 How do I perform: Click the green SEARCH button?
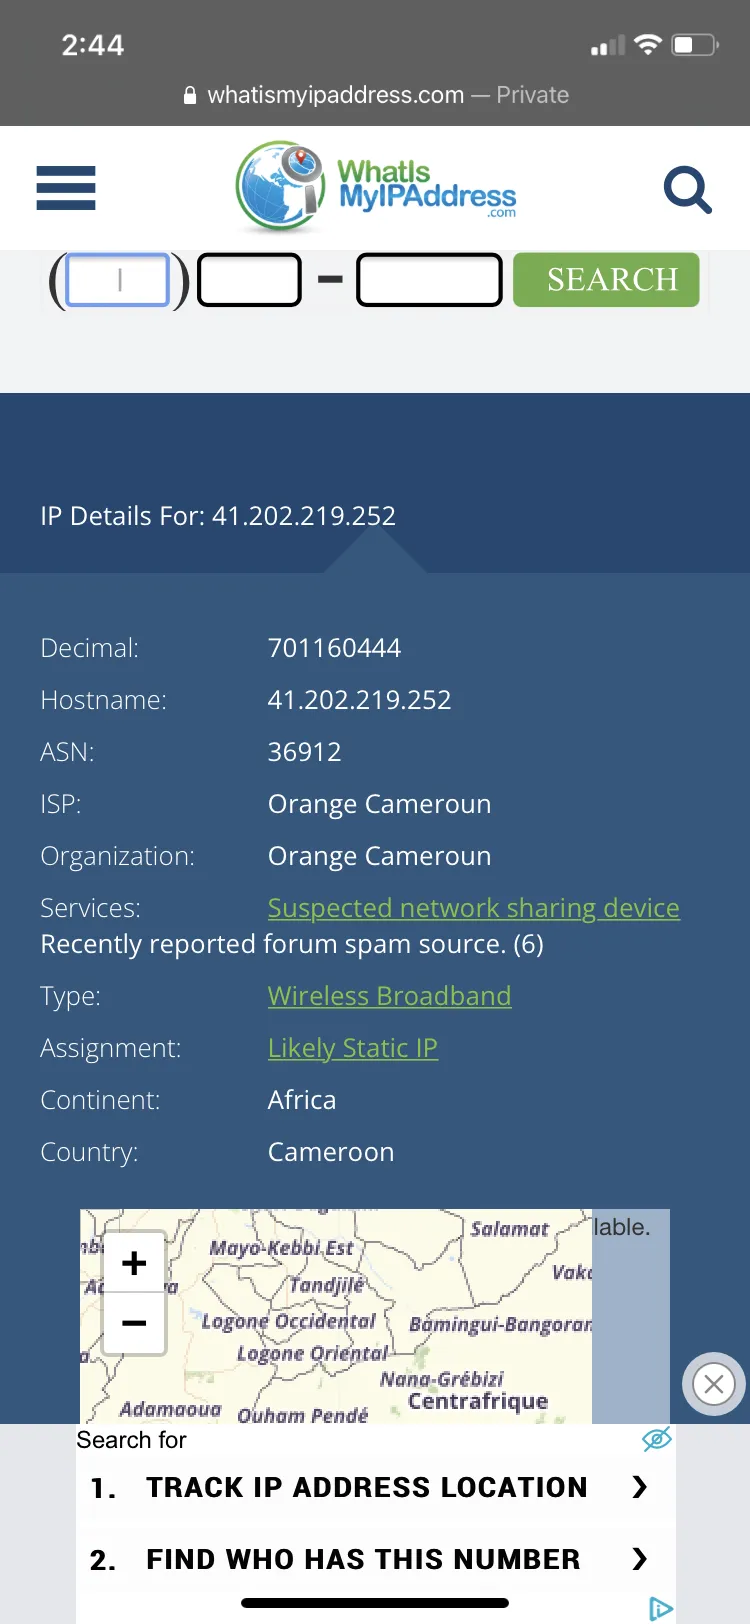tap(606, 280)
